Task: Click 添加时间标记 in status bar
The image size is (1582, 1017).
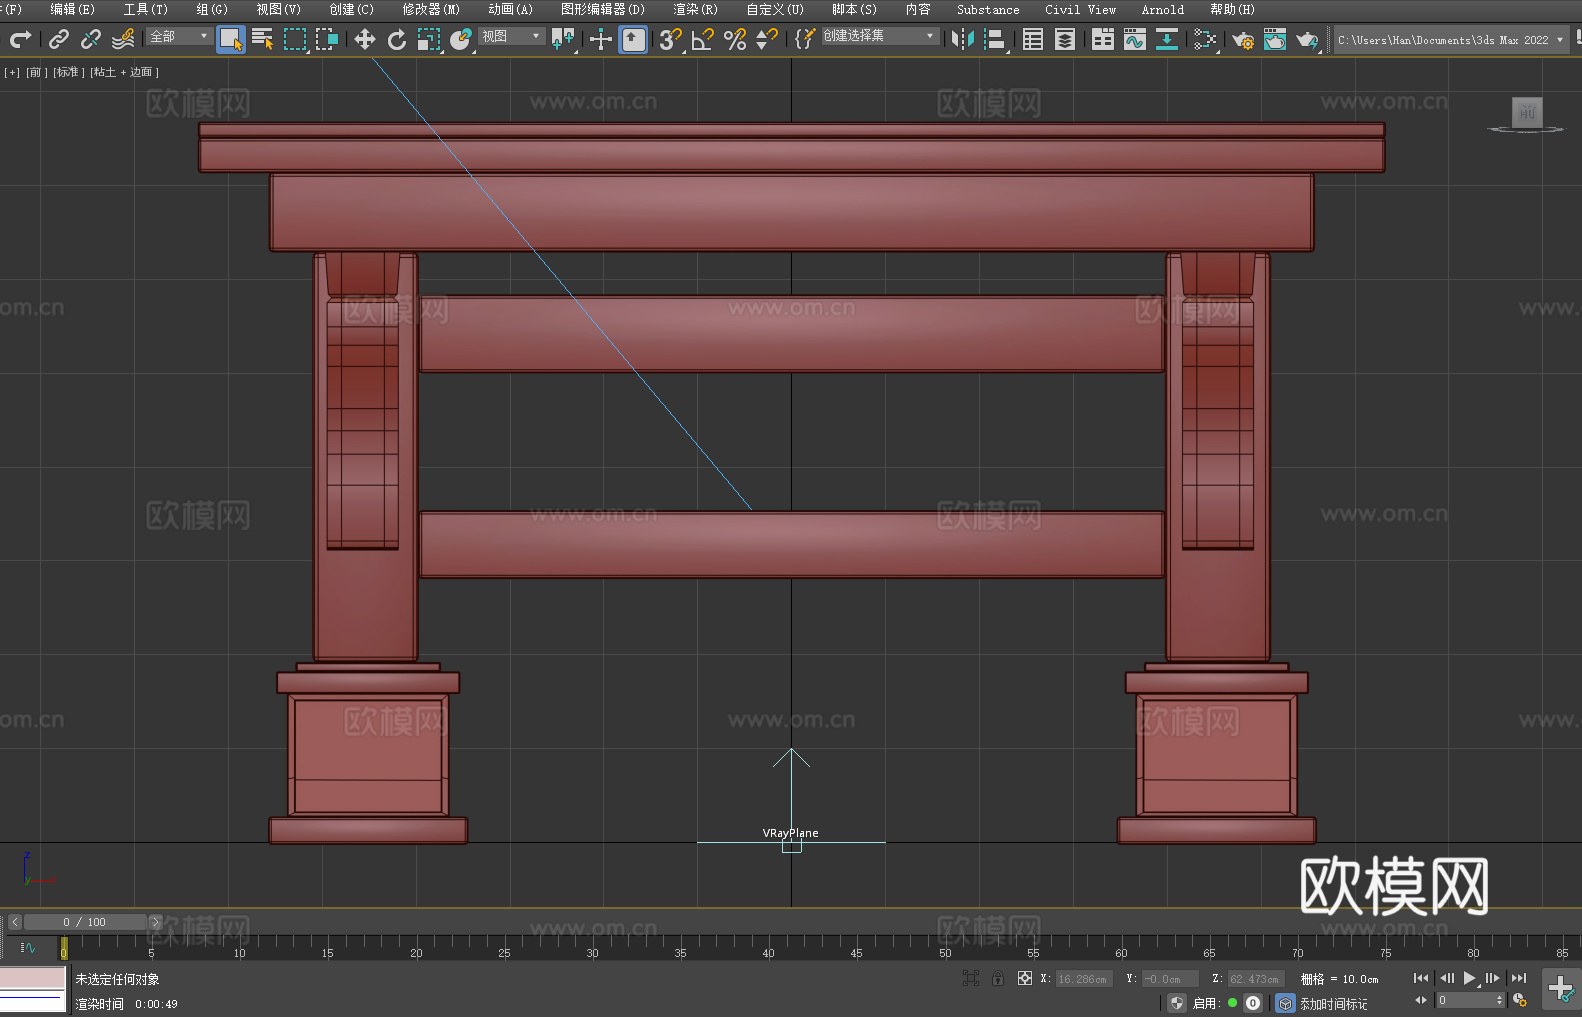Action: 1333,1003
